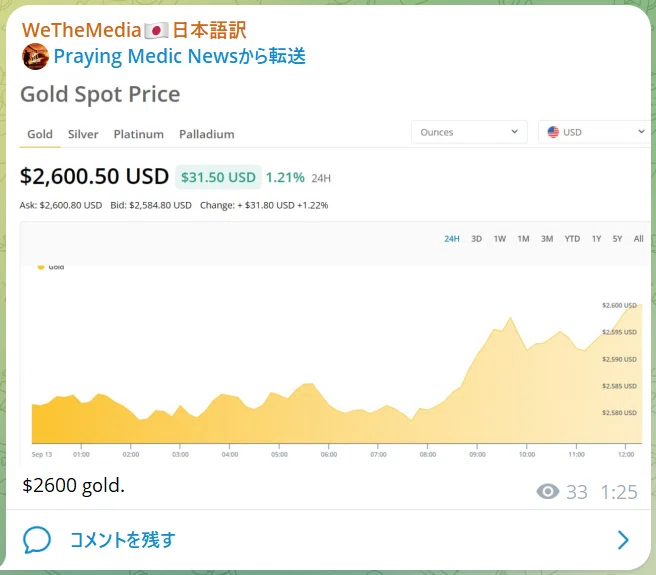Click the Gold legend dot in chart
The image size is (656, 575).
coord(41,267)
